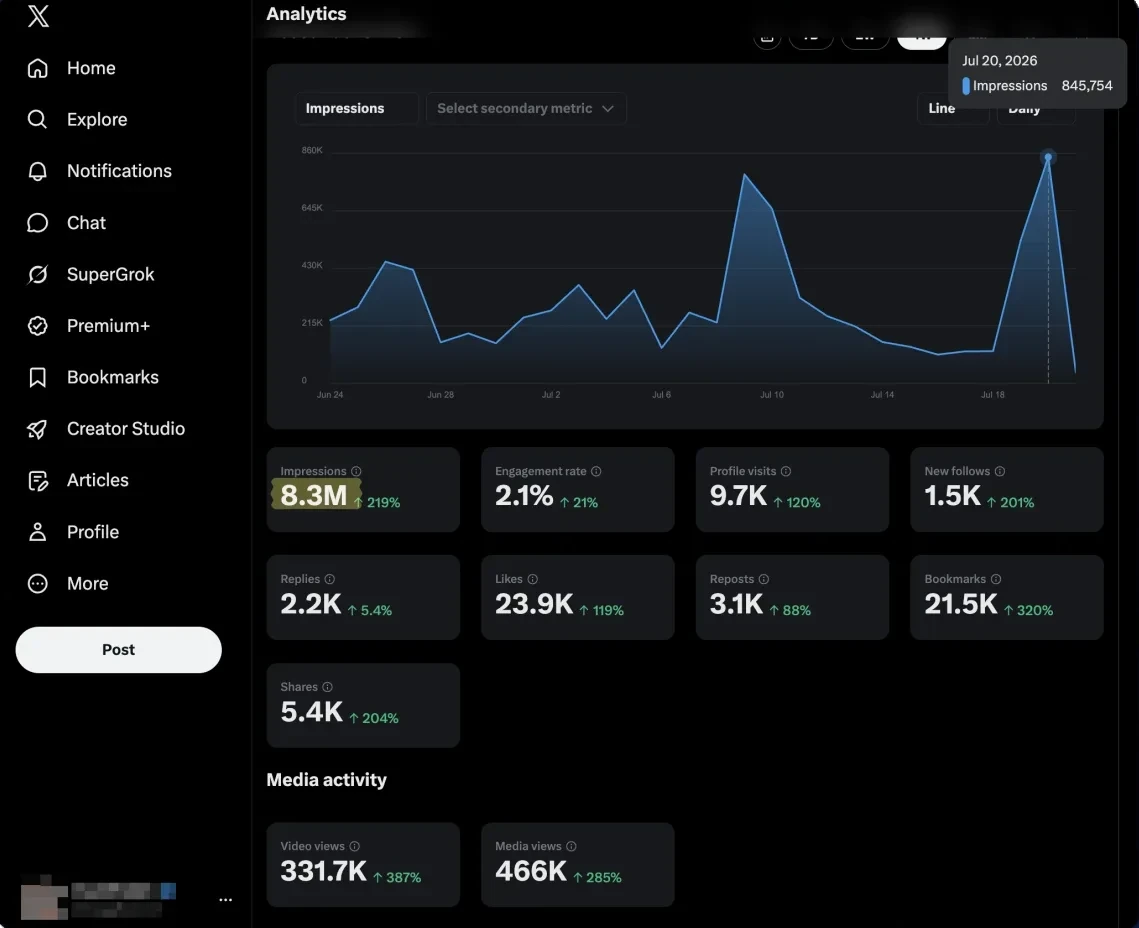This screenshot has width=1139, height=928.
Task: Open Explore with the magnifier icon
Action: (x=77, y=119)
